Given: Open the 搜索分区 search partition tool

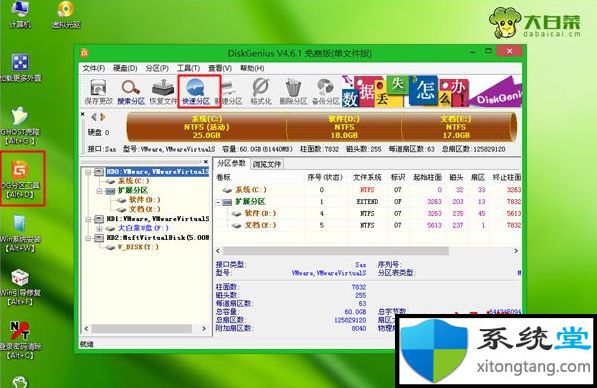Looking at the screenshot, I should click(x=131, y=91).
